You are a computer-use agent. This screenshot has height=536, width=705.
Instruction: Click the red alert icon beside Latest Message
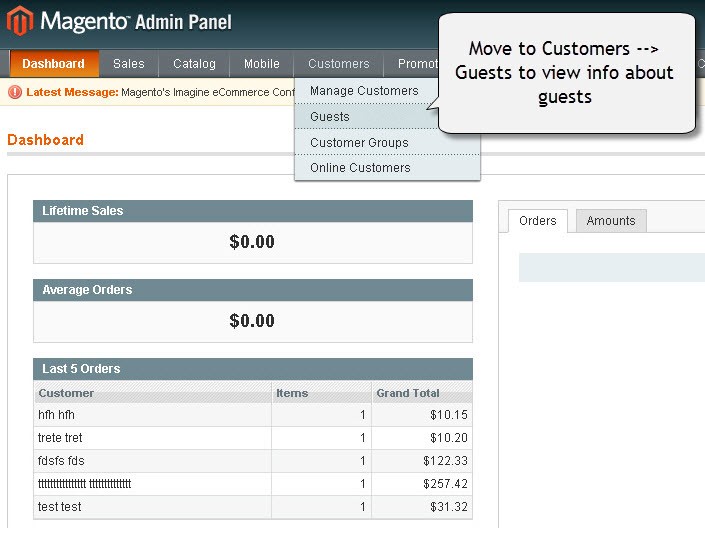click(x=15, y=92)
